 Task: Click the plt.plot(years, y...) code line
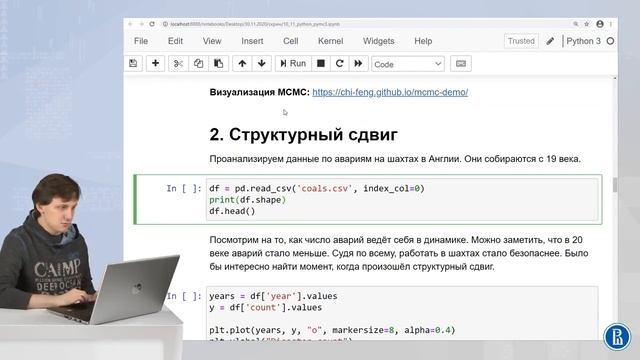tap(332, 330)
